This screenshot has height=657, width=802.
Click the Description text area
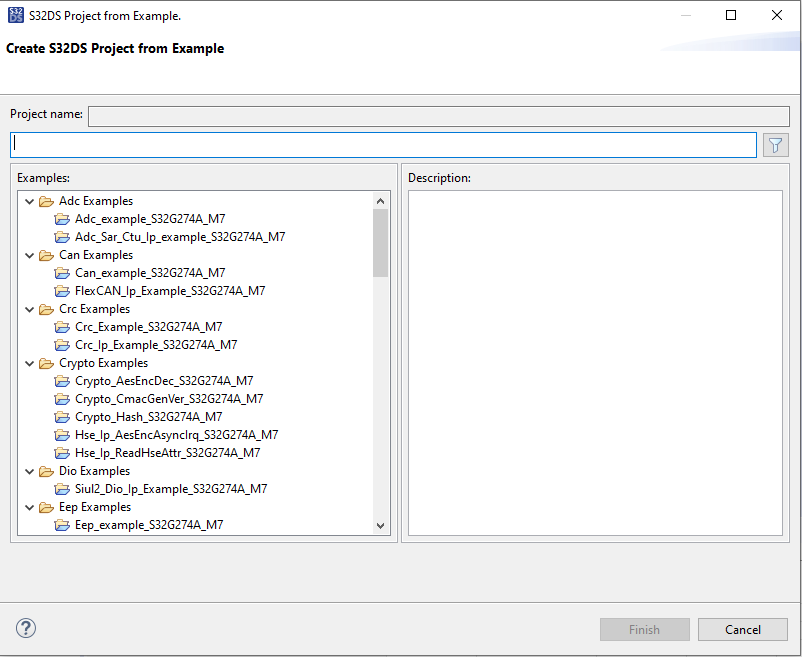click(595, 363)
